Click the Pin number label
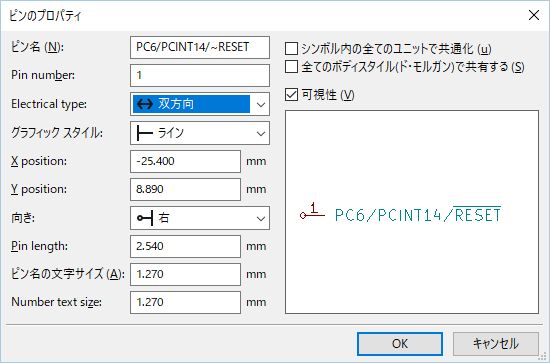 43,75
